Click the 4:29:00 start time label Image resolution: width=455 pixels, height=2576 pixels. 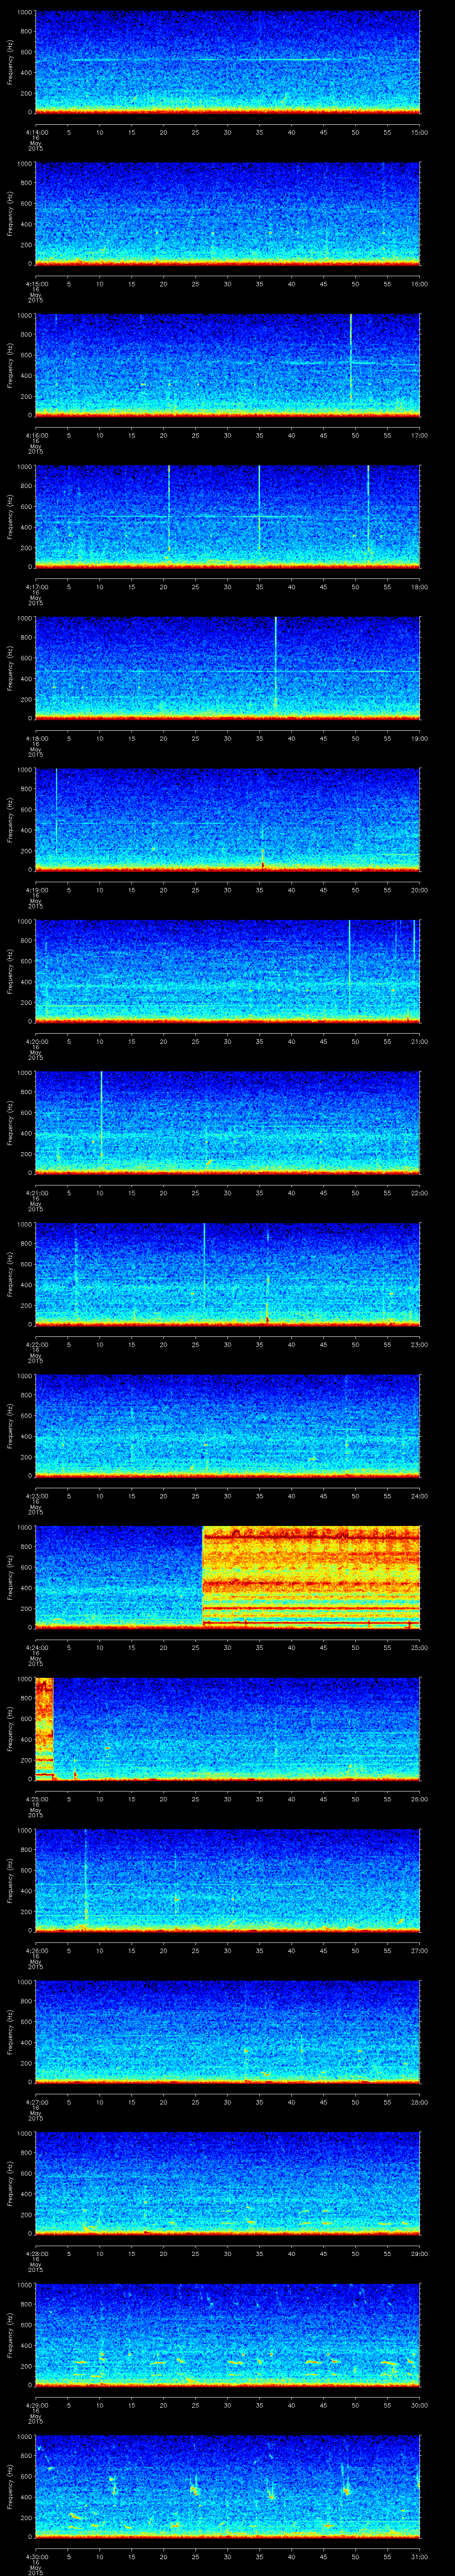coord(37,2405)
